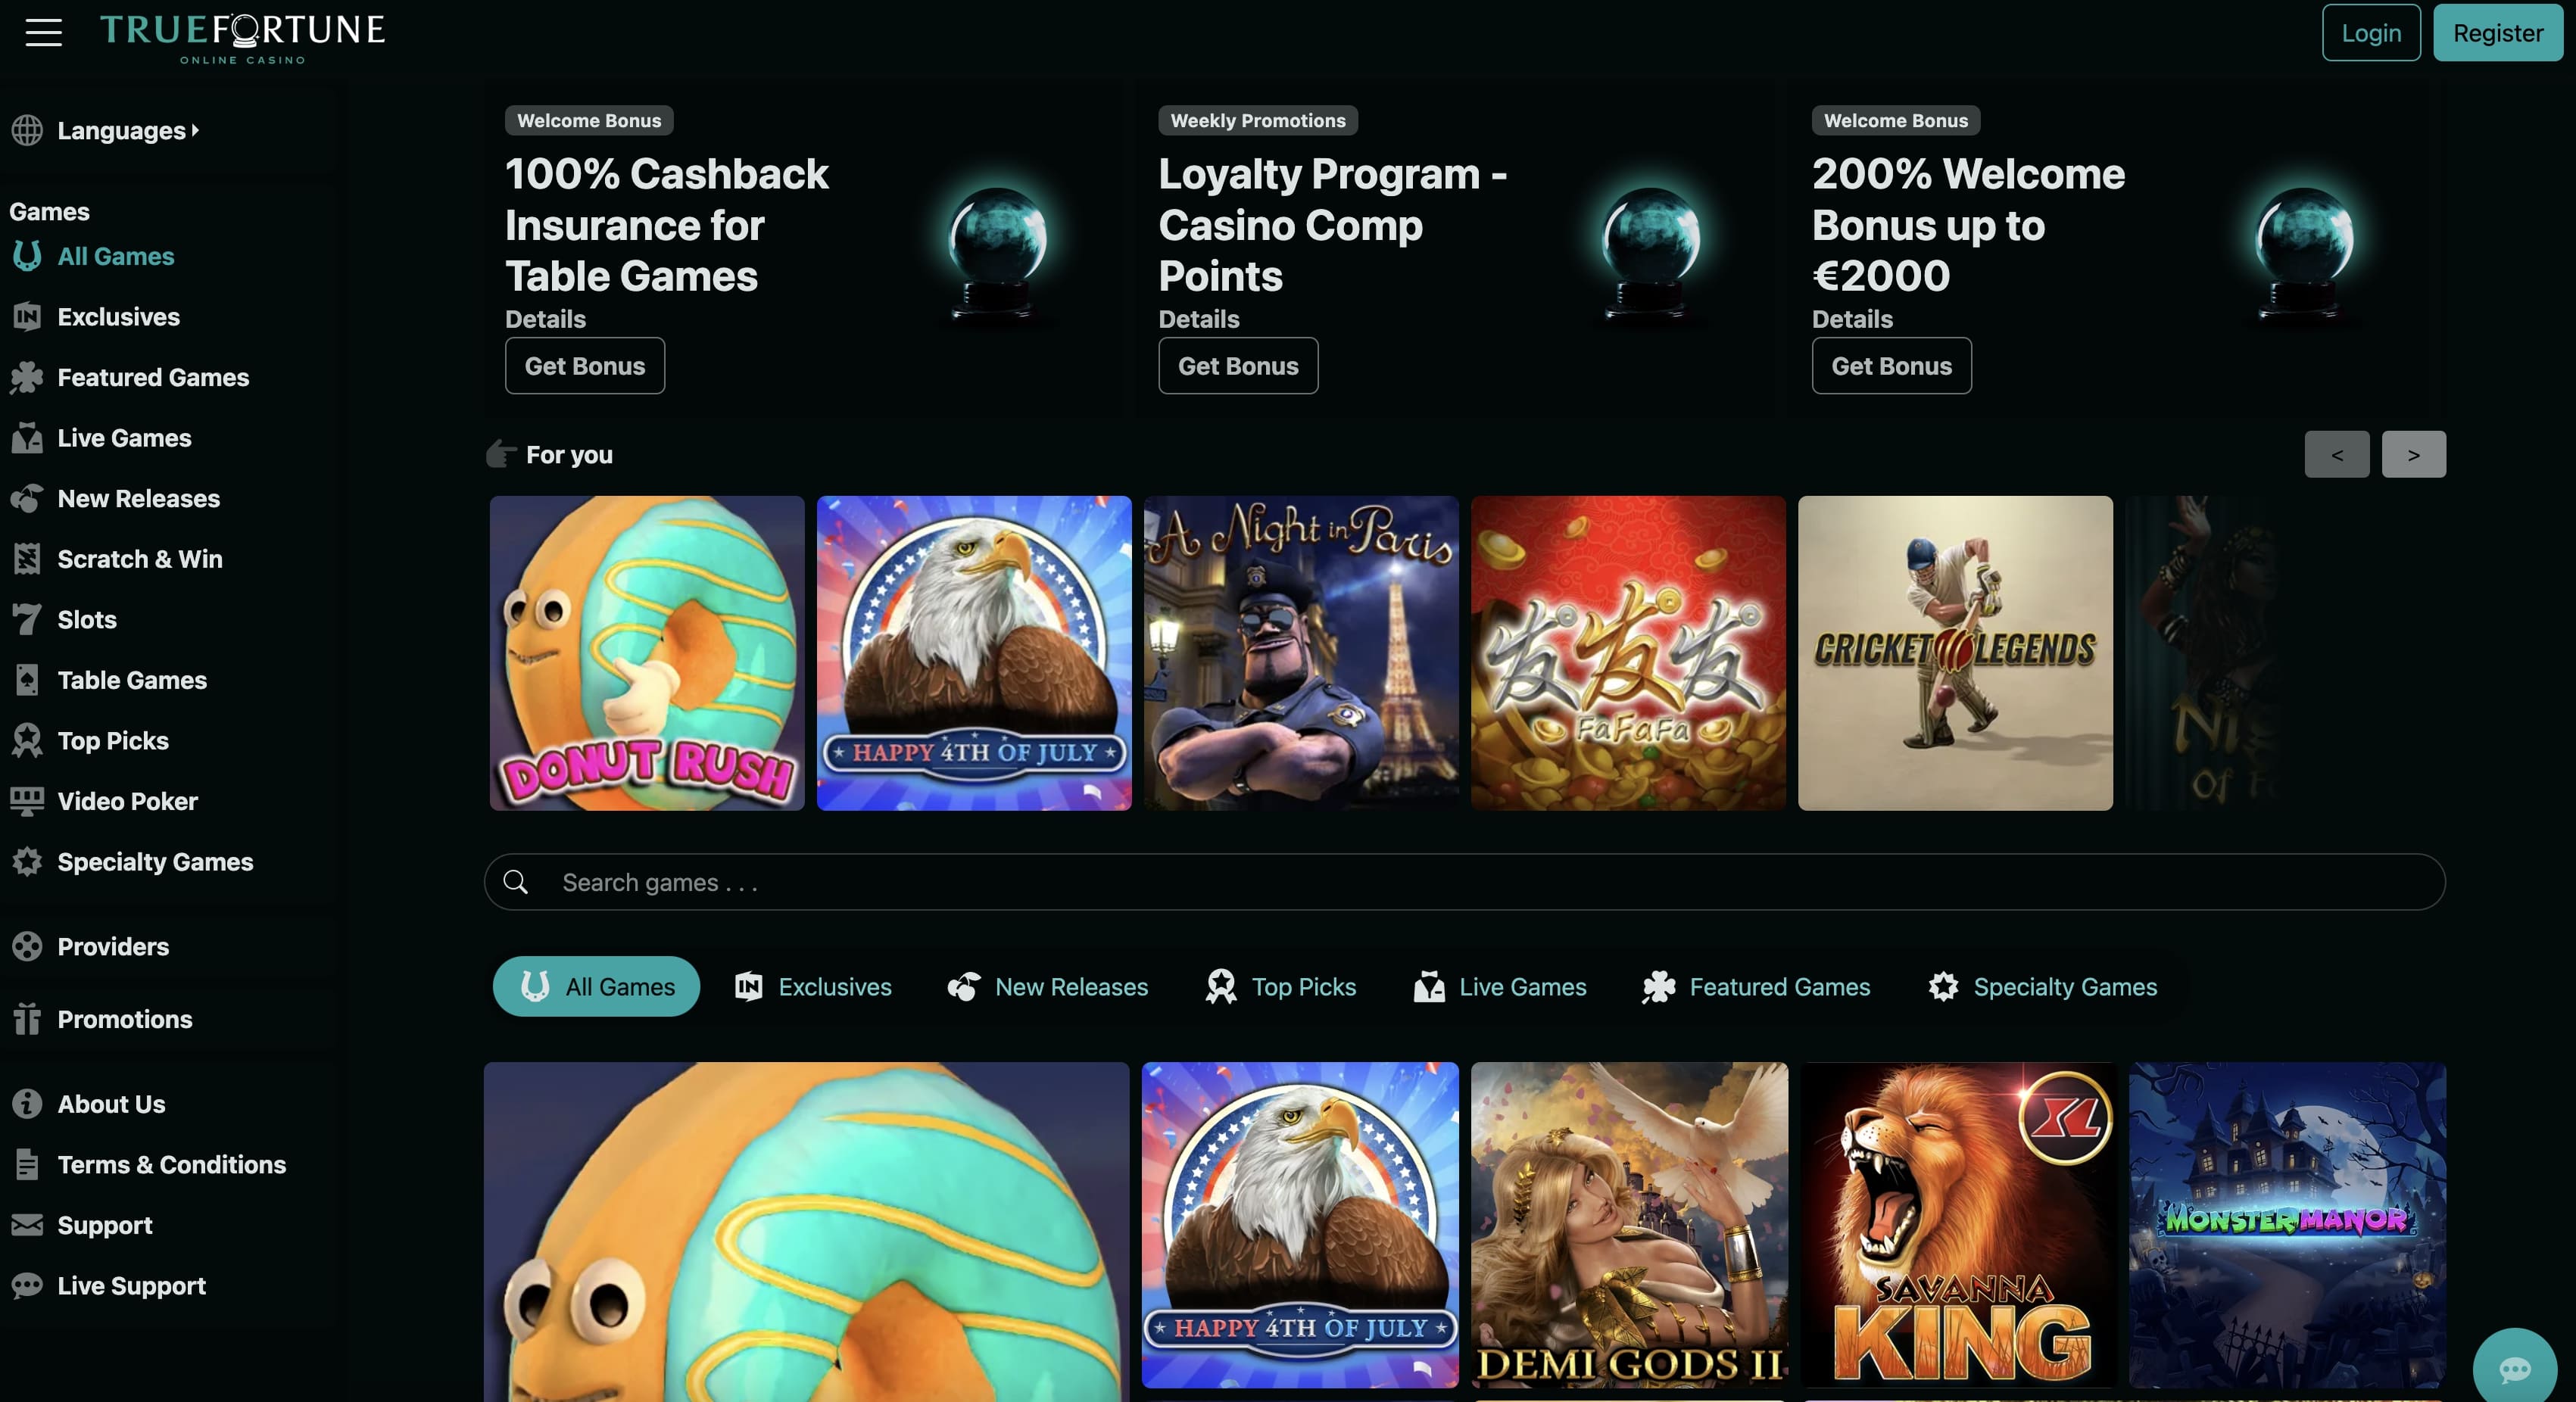Get the Loyalty Program bonus
Viewport: 2576px width, 1402px height.
click(1238, 366)
